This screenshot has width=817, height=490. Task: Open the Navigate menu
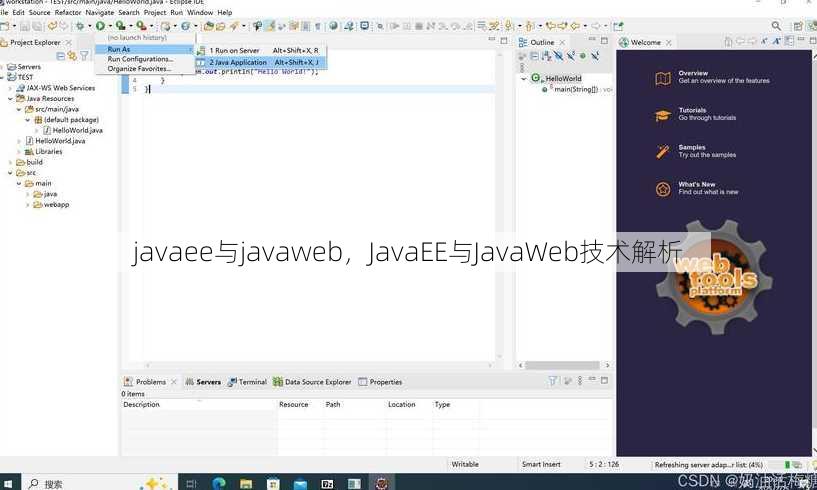point(100,12)
